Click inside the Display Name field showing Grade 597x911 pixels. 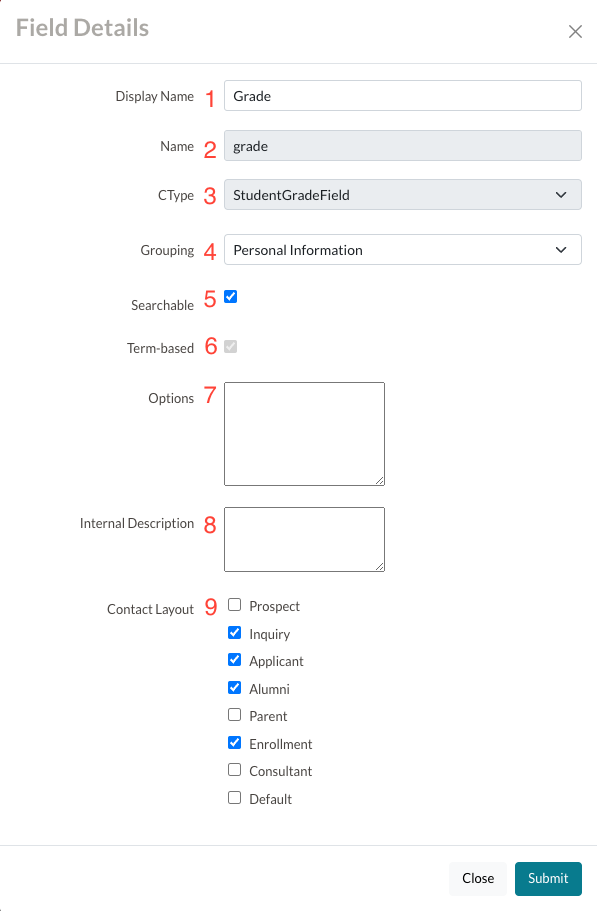pos(402,95)
